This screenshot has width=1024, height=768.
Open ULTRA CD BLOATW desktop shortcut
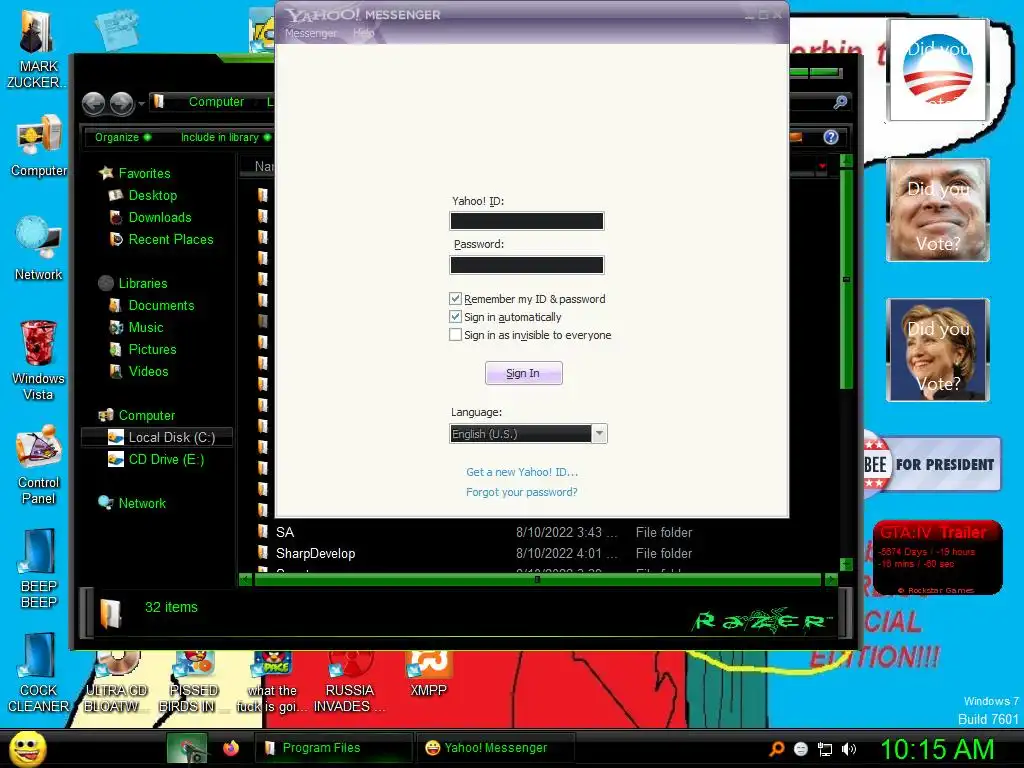pos(116,682)
